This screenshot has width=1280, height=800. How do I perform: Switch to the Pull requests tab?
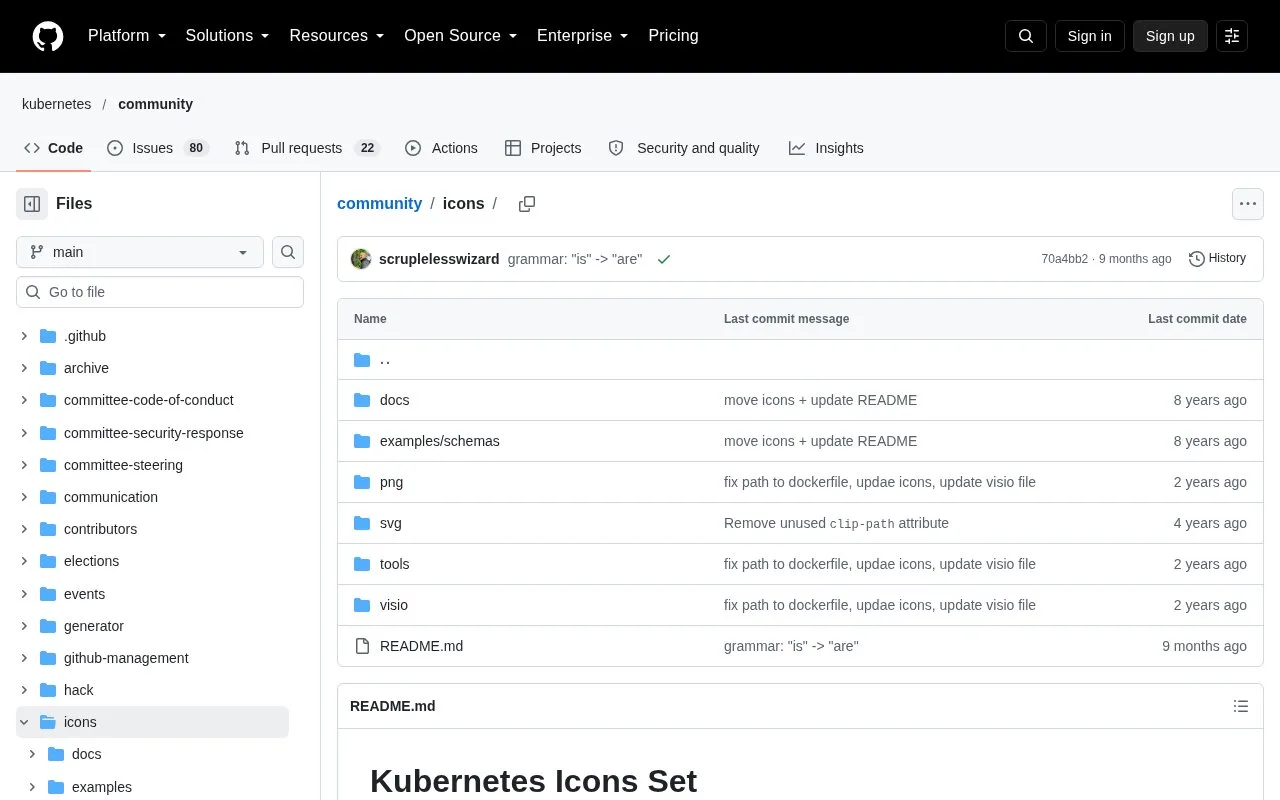click(x=307, y=148)
